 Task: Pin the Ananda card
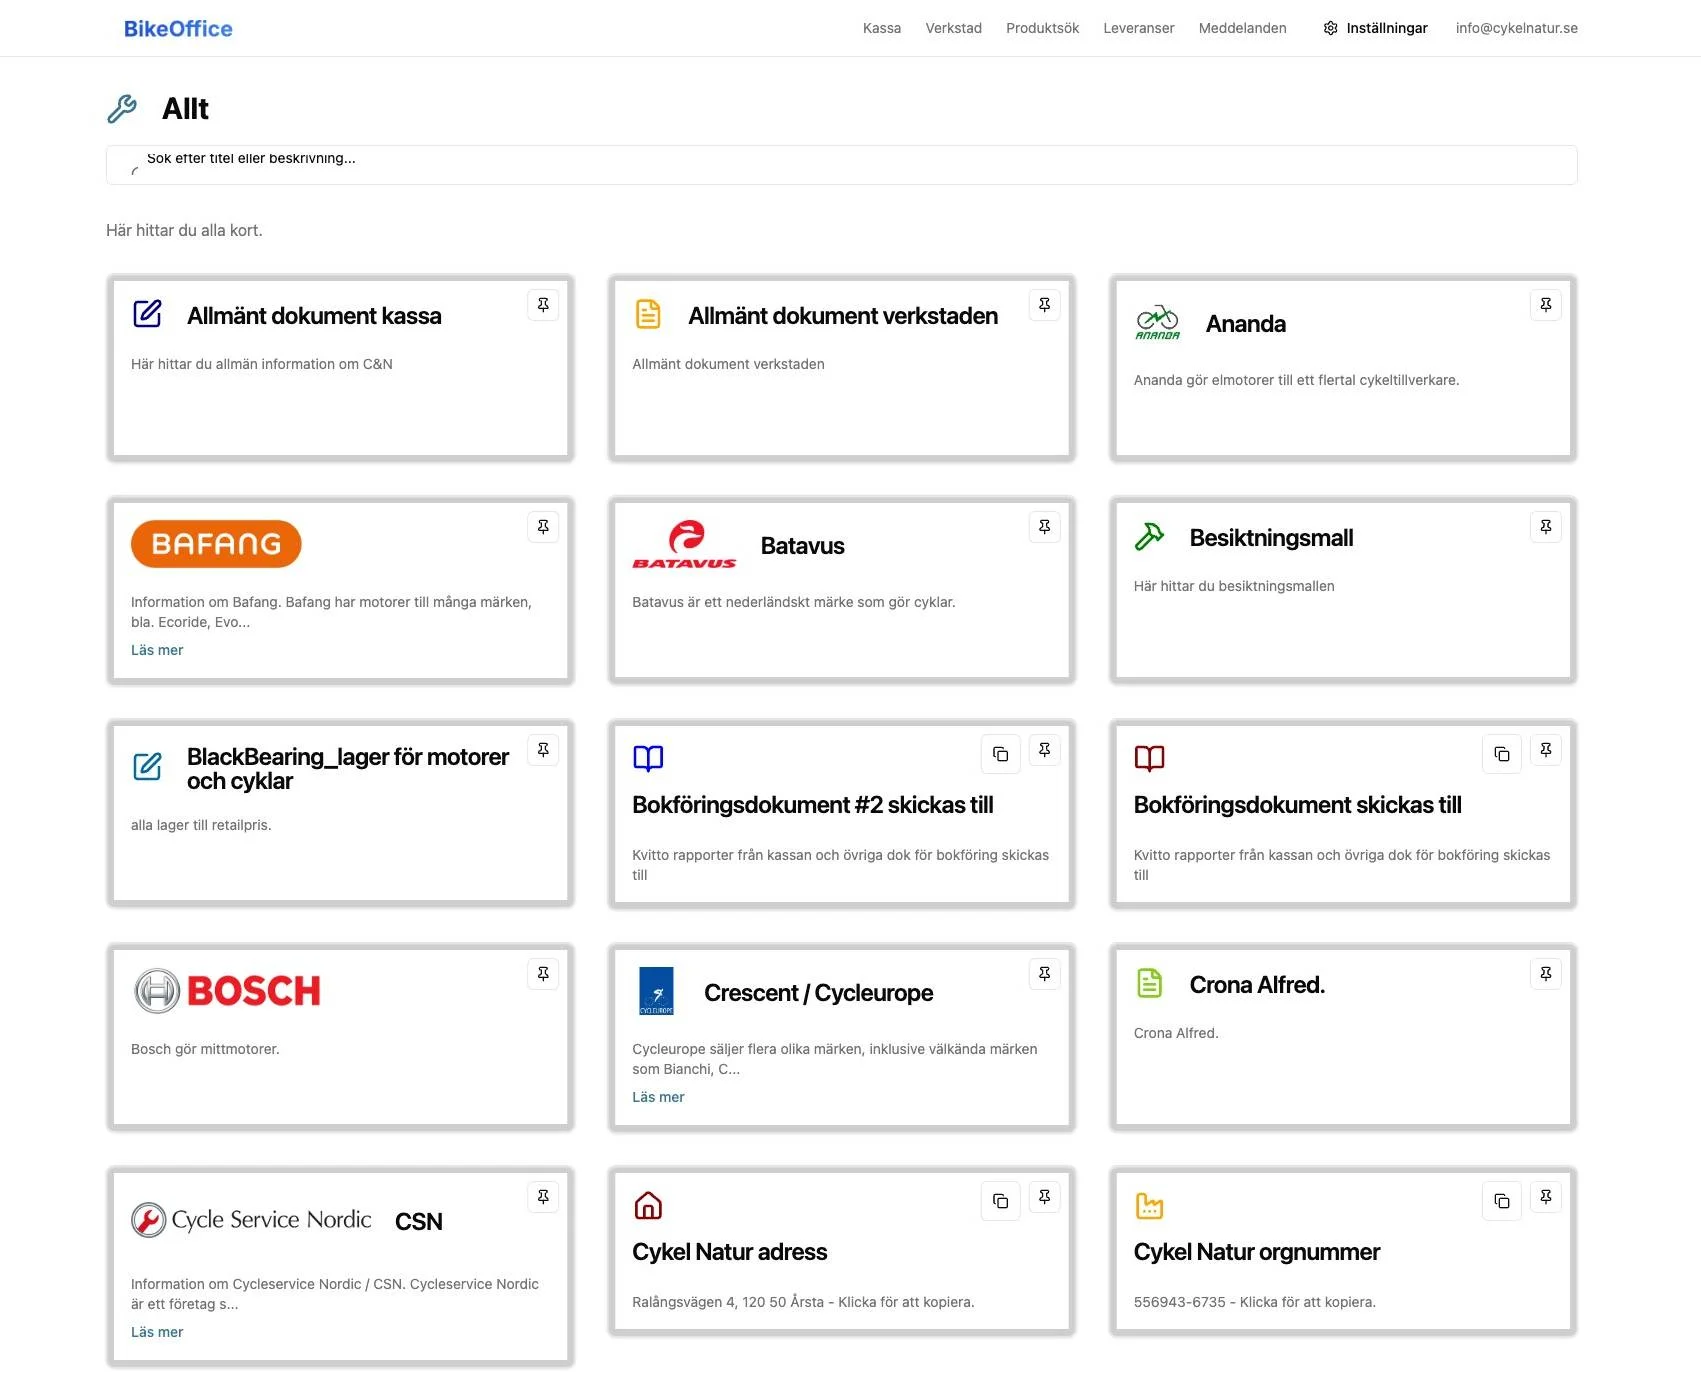tap(1546, 305)
